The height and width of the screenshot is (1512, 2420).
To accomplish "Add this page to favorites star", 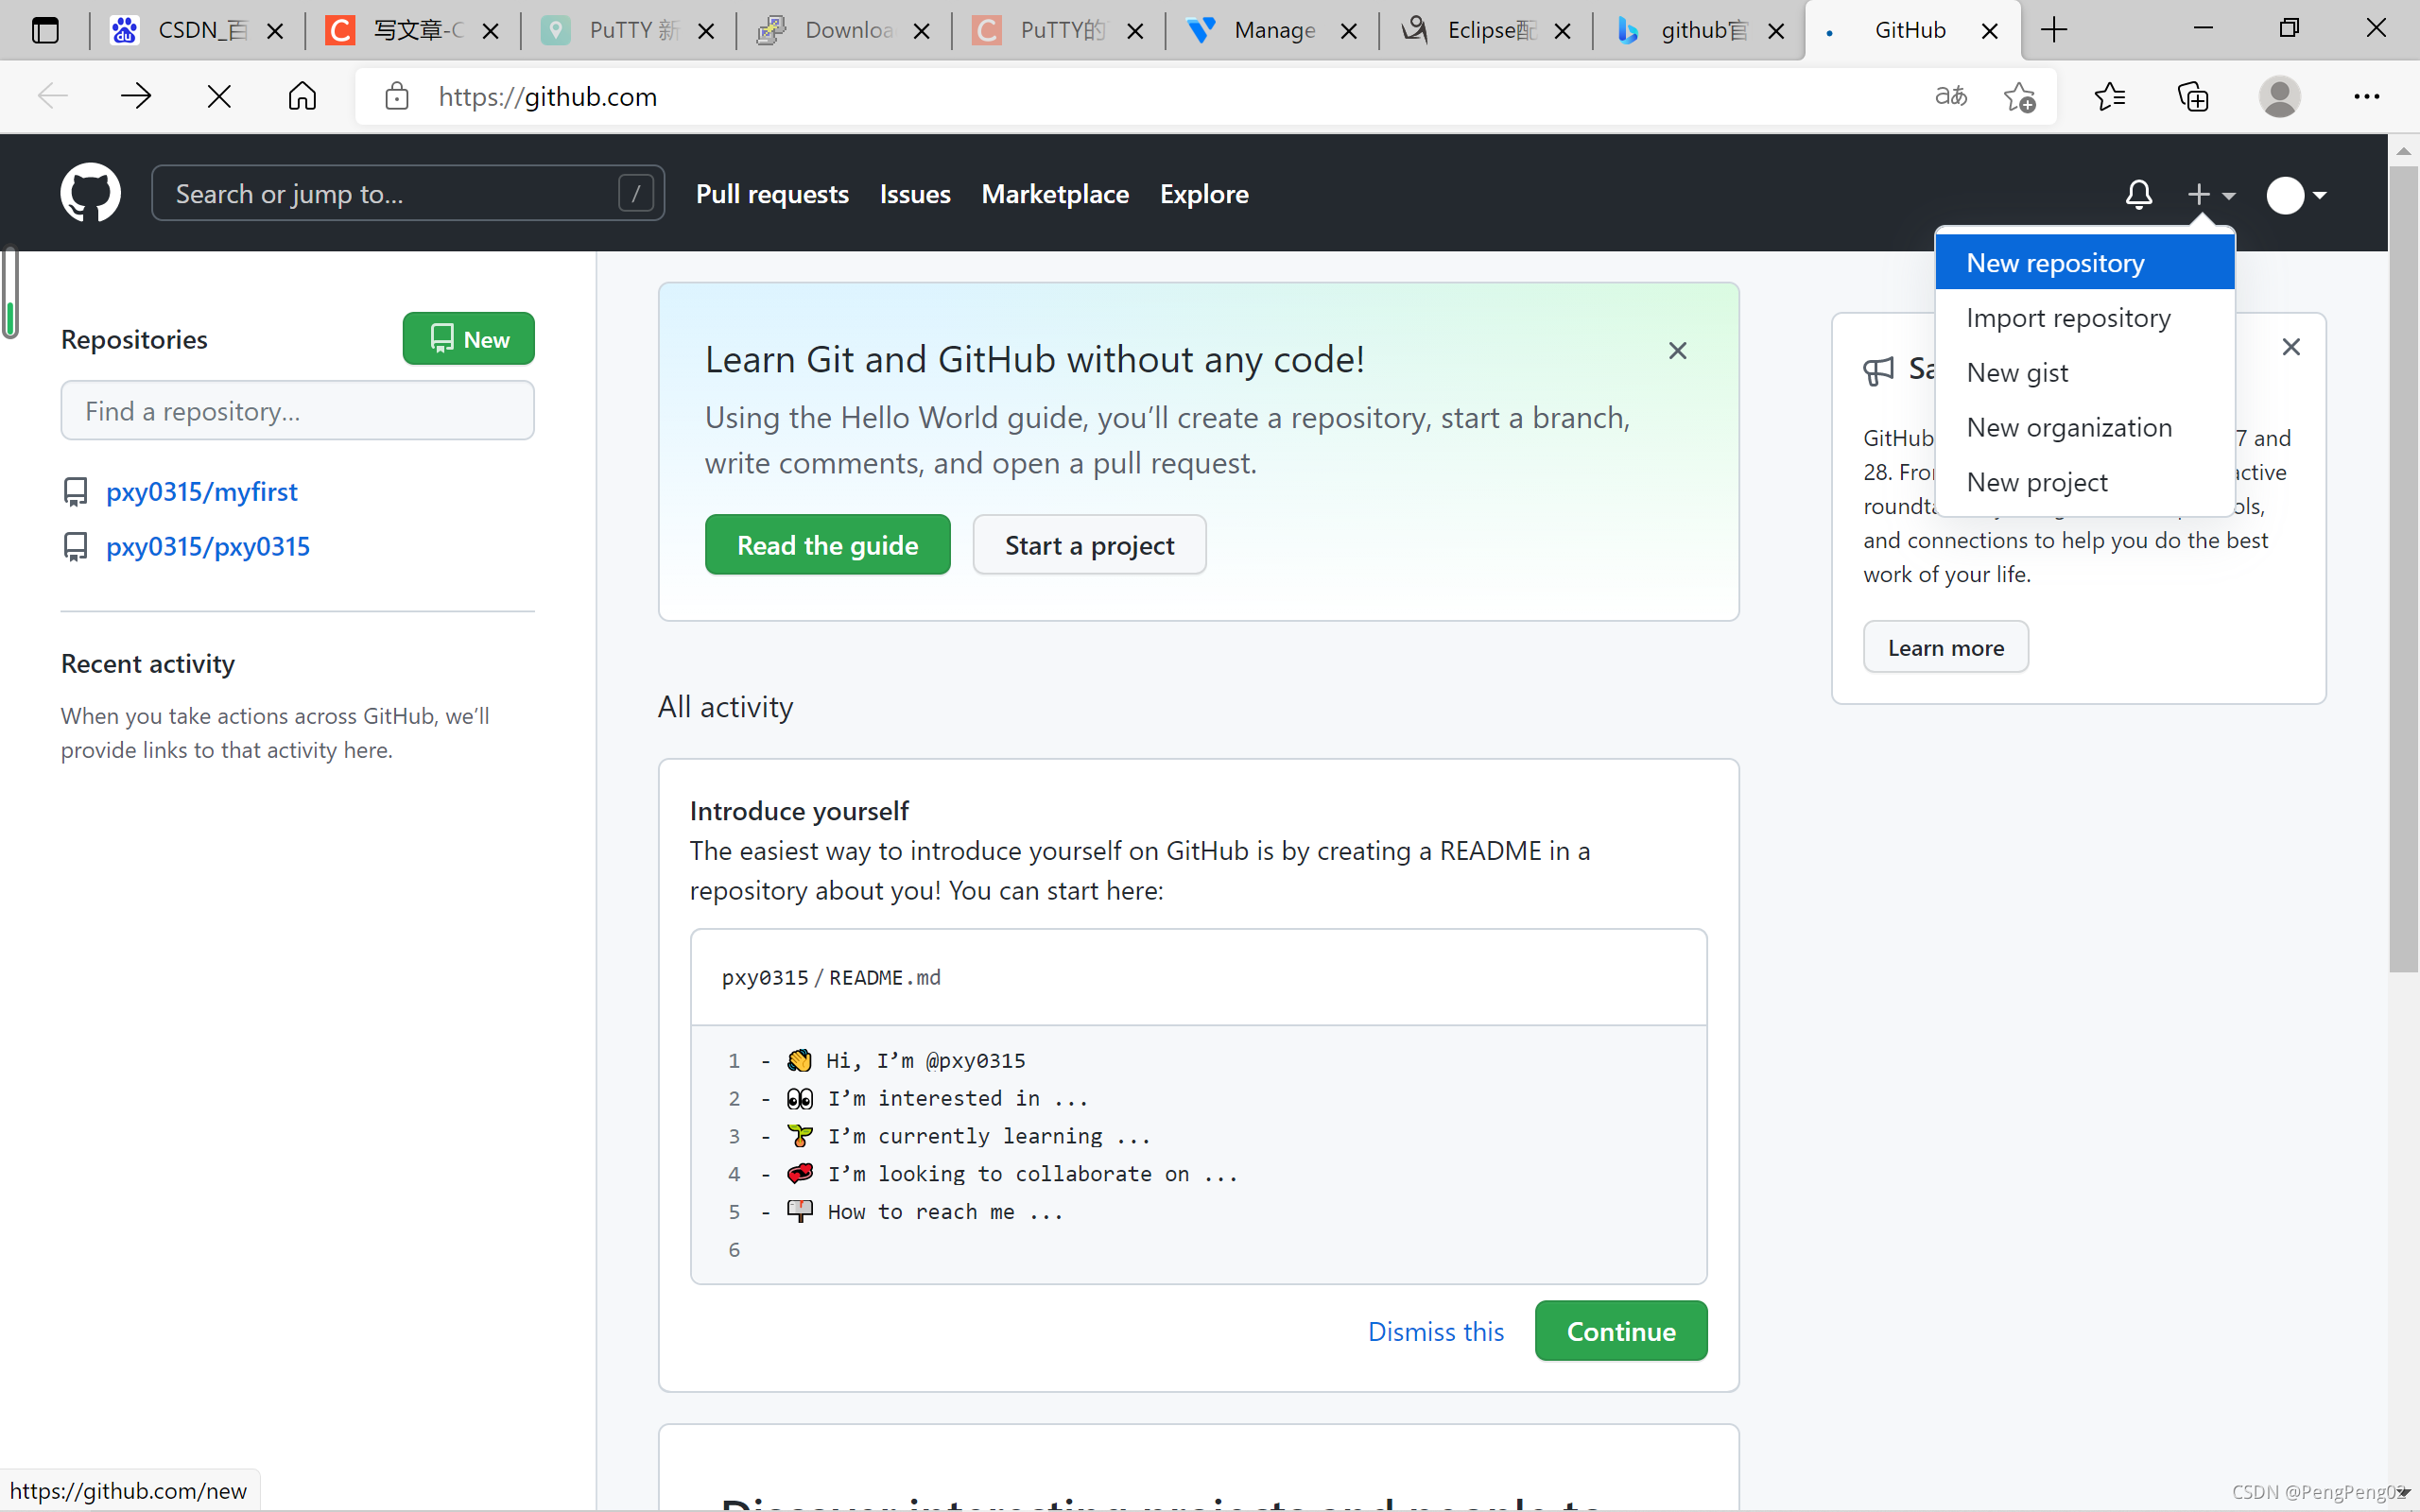I will [2019, 97].
